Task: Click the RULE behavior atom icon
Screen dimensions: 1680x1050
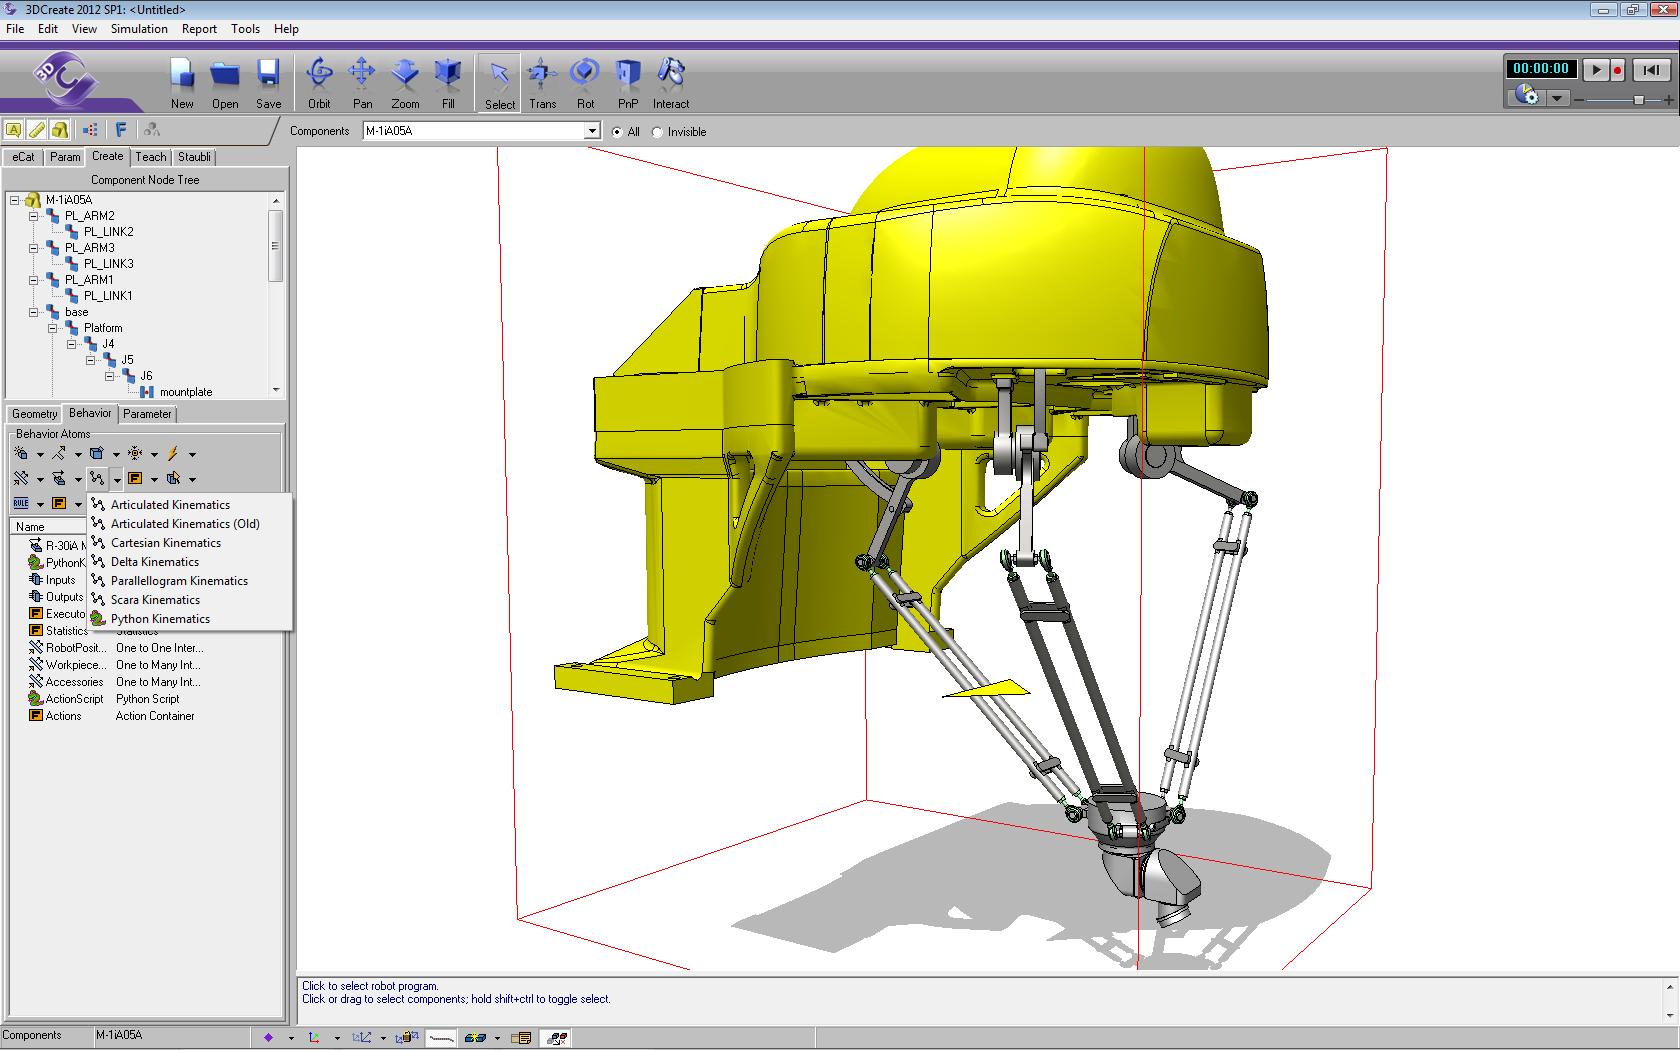Action: pos(21,503)
